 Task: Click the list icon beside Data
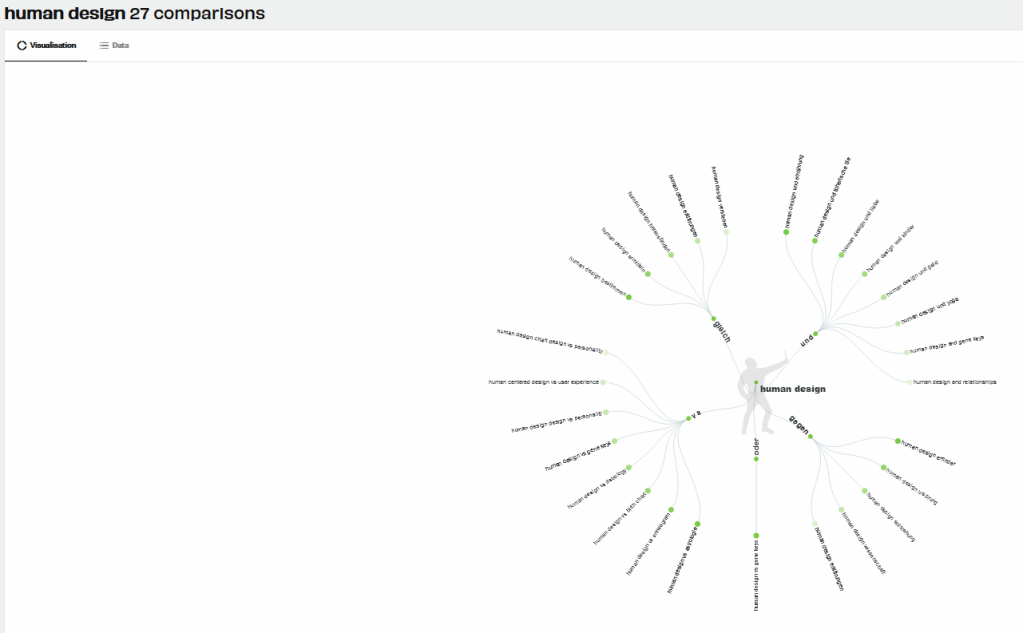[x=104, y=46]
